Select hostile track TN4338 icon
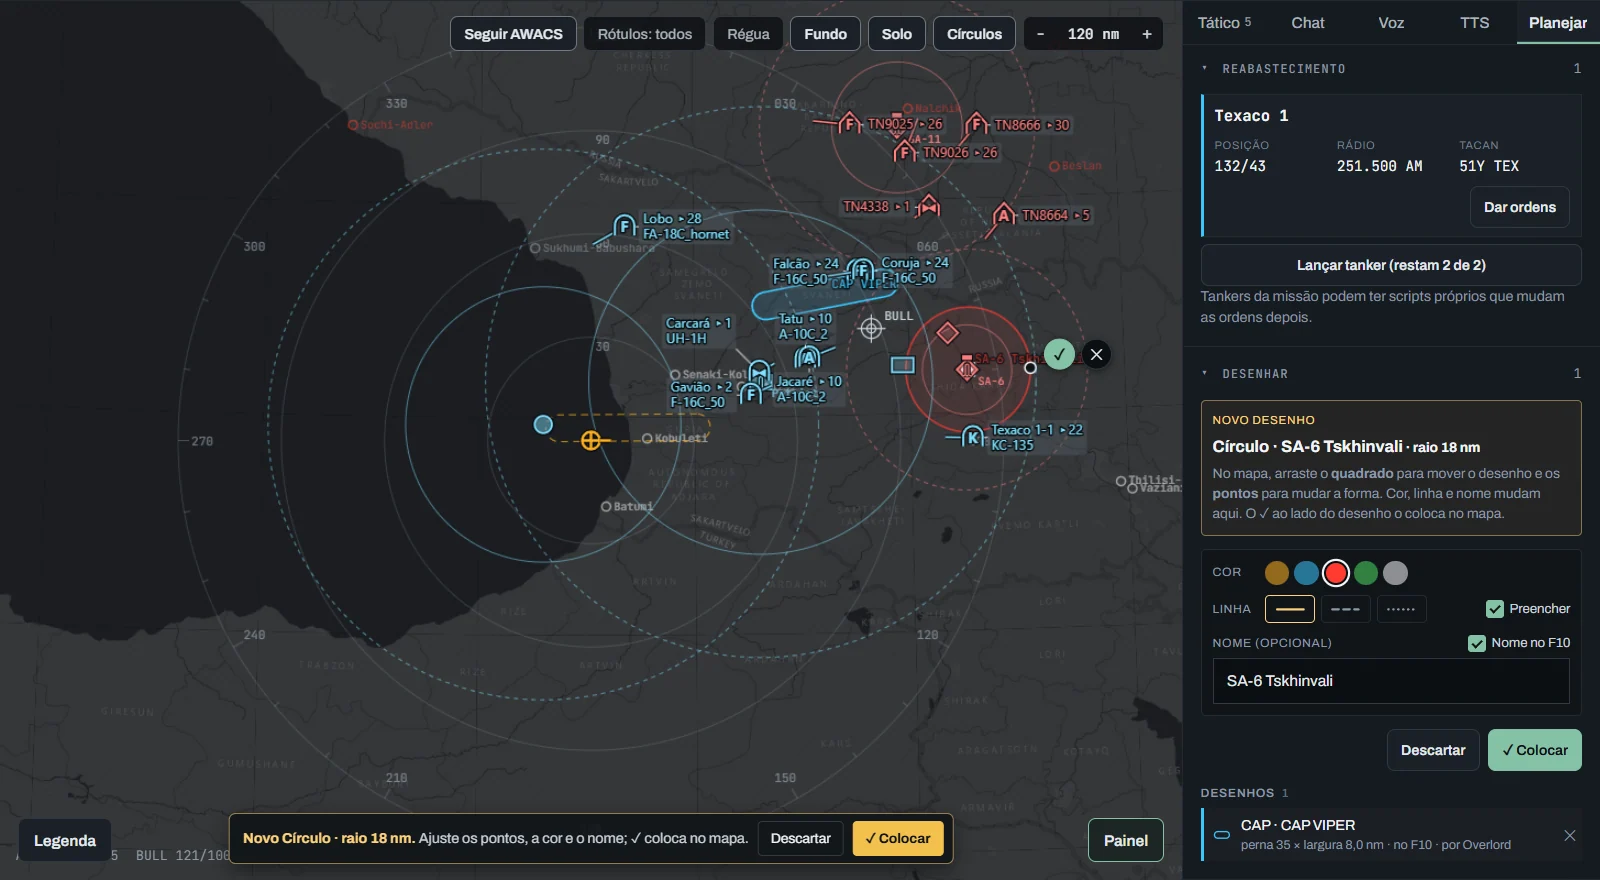 point(929,206)
